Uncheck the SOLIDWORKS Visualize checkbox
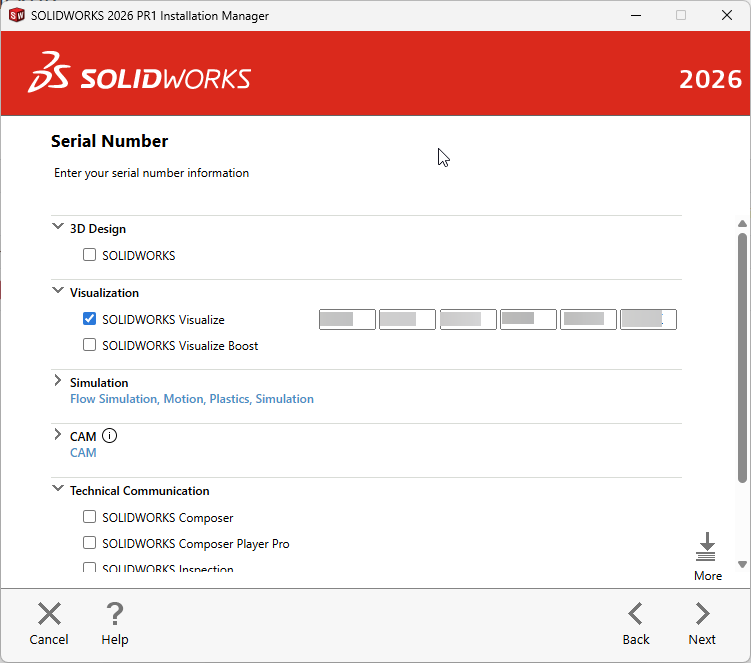 pyautogui.click(x=90, y=319)
